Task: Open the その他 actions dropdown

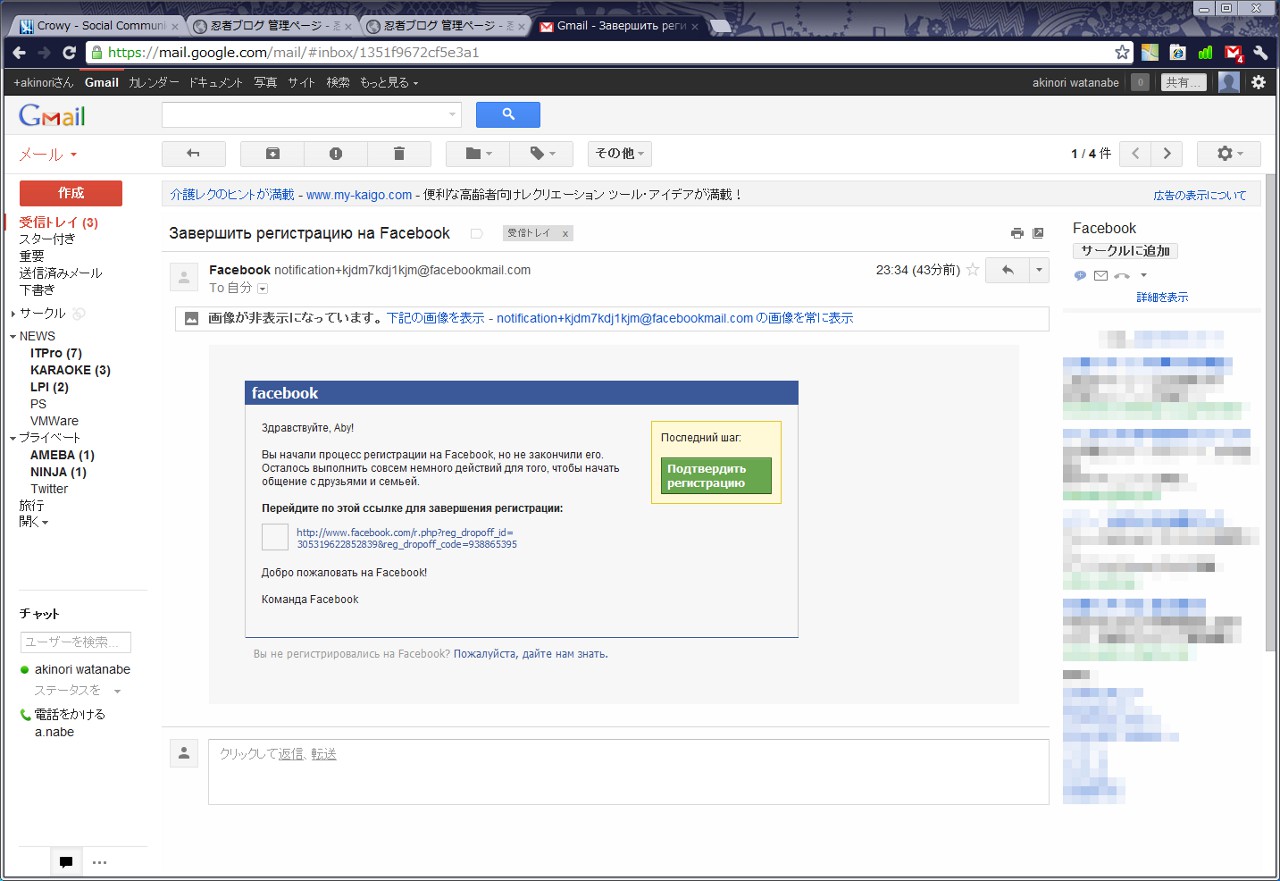Action: coord(620,154)
